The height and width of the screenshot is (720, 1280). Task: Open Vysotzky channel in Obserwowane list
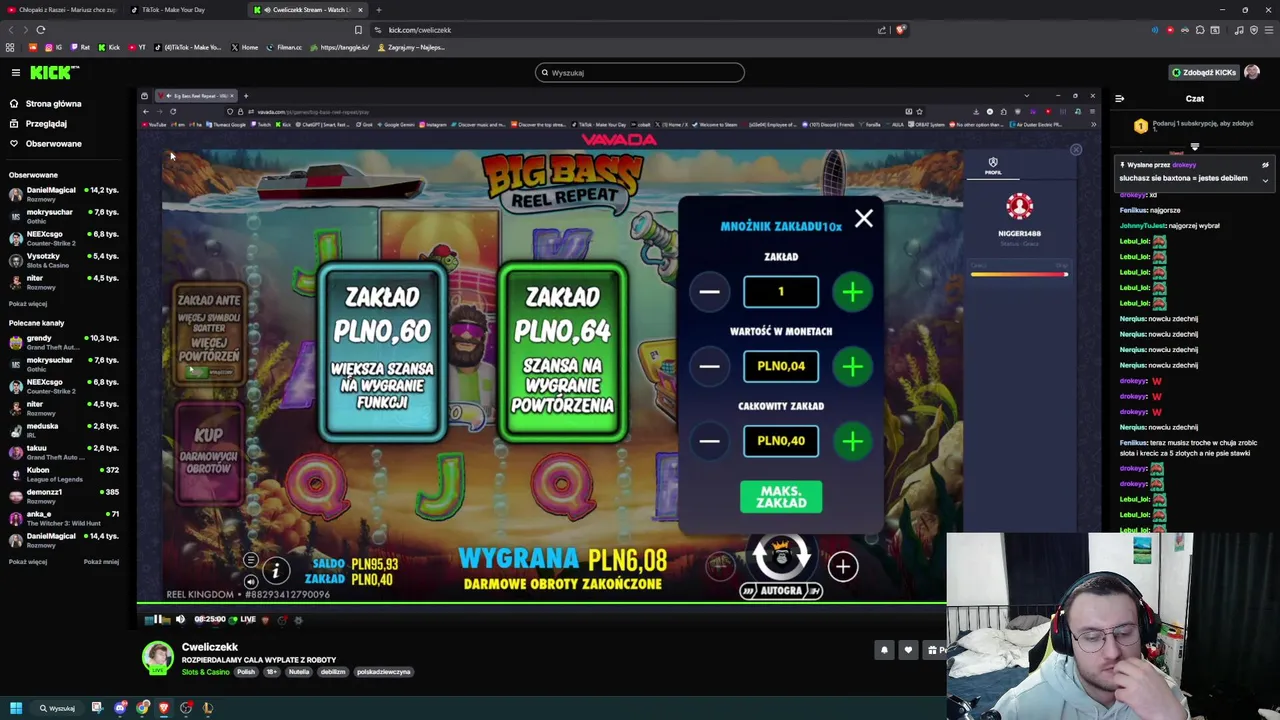pyautogui.click(x=64, y=260)
